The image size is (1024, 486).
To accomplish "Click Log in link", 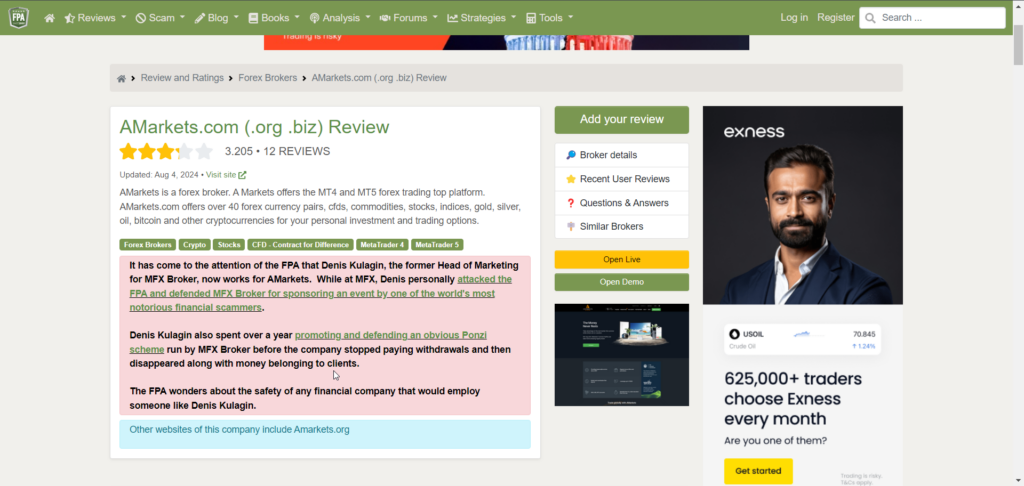I will pyautogui.click(x=794, y=18).
